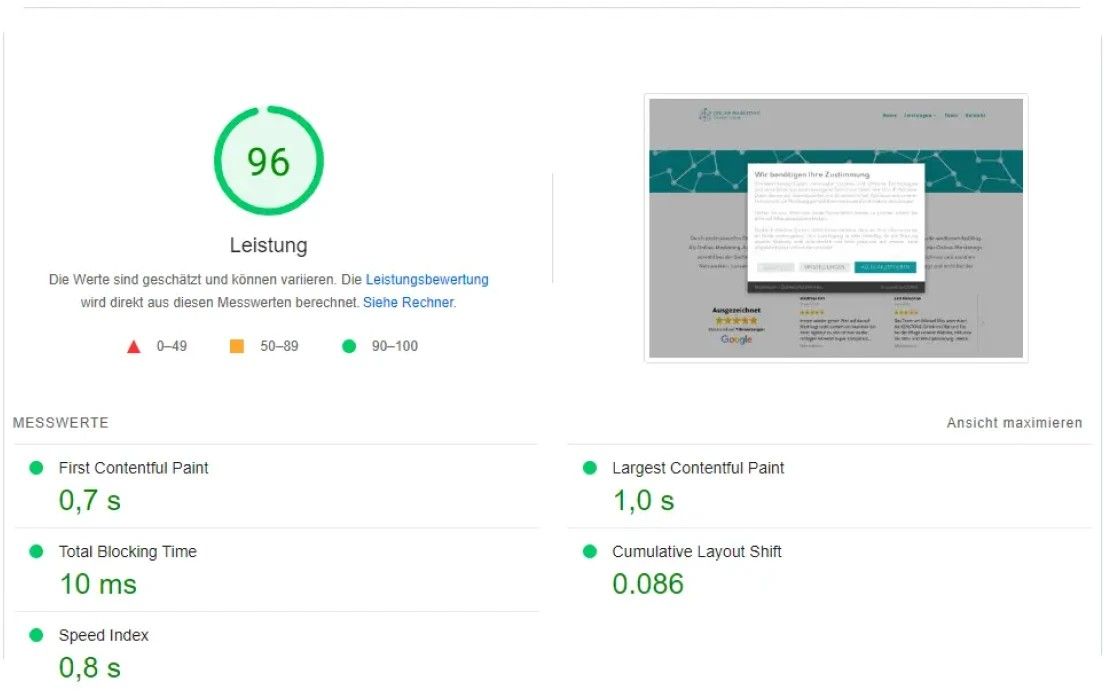Select the Largest Contentful Paint metric label
The width and height of the screenshot is (1104, 691).
[x=698, y=468]
